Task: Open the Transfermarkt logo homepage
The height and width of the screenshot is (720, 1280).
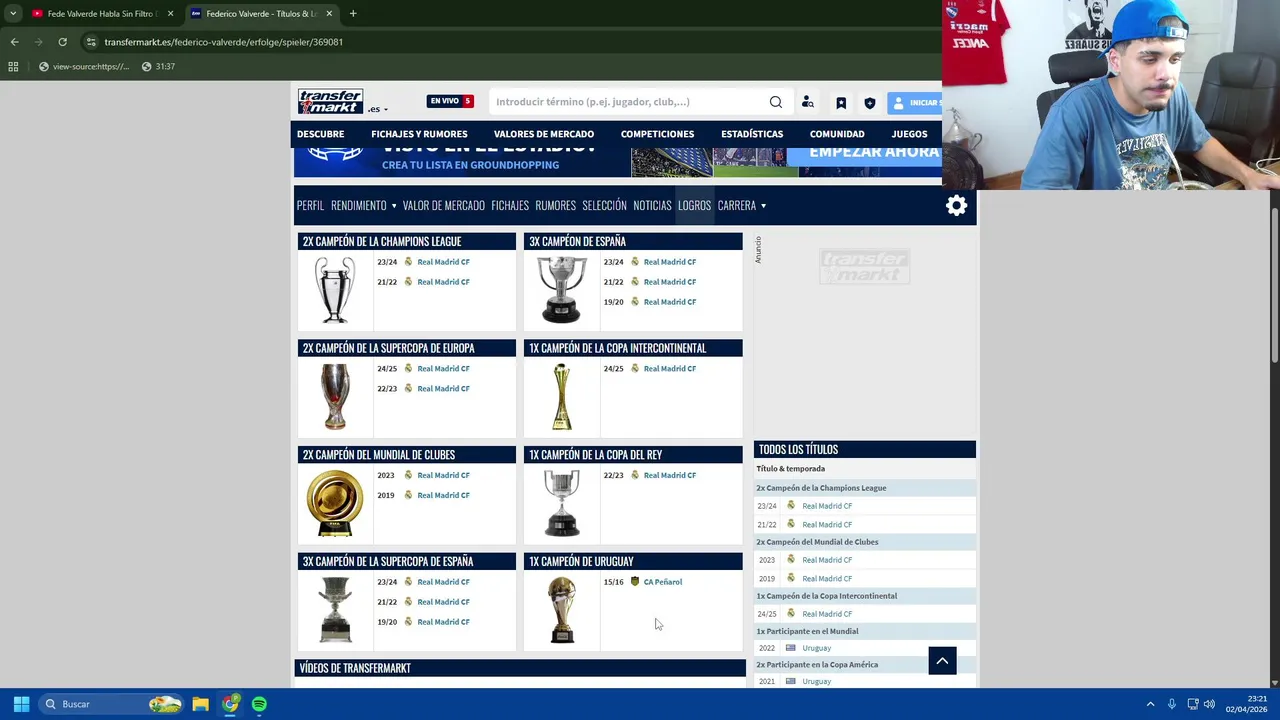Action: pyautogui.click(x=330, y=101)
